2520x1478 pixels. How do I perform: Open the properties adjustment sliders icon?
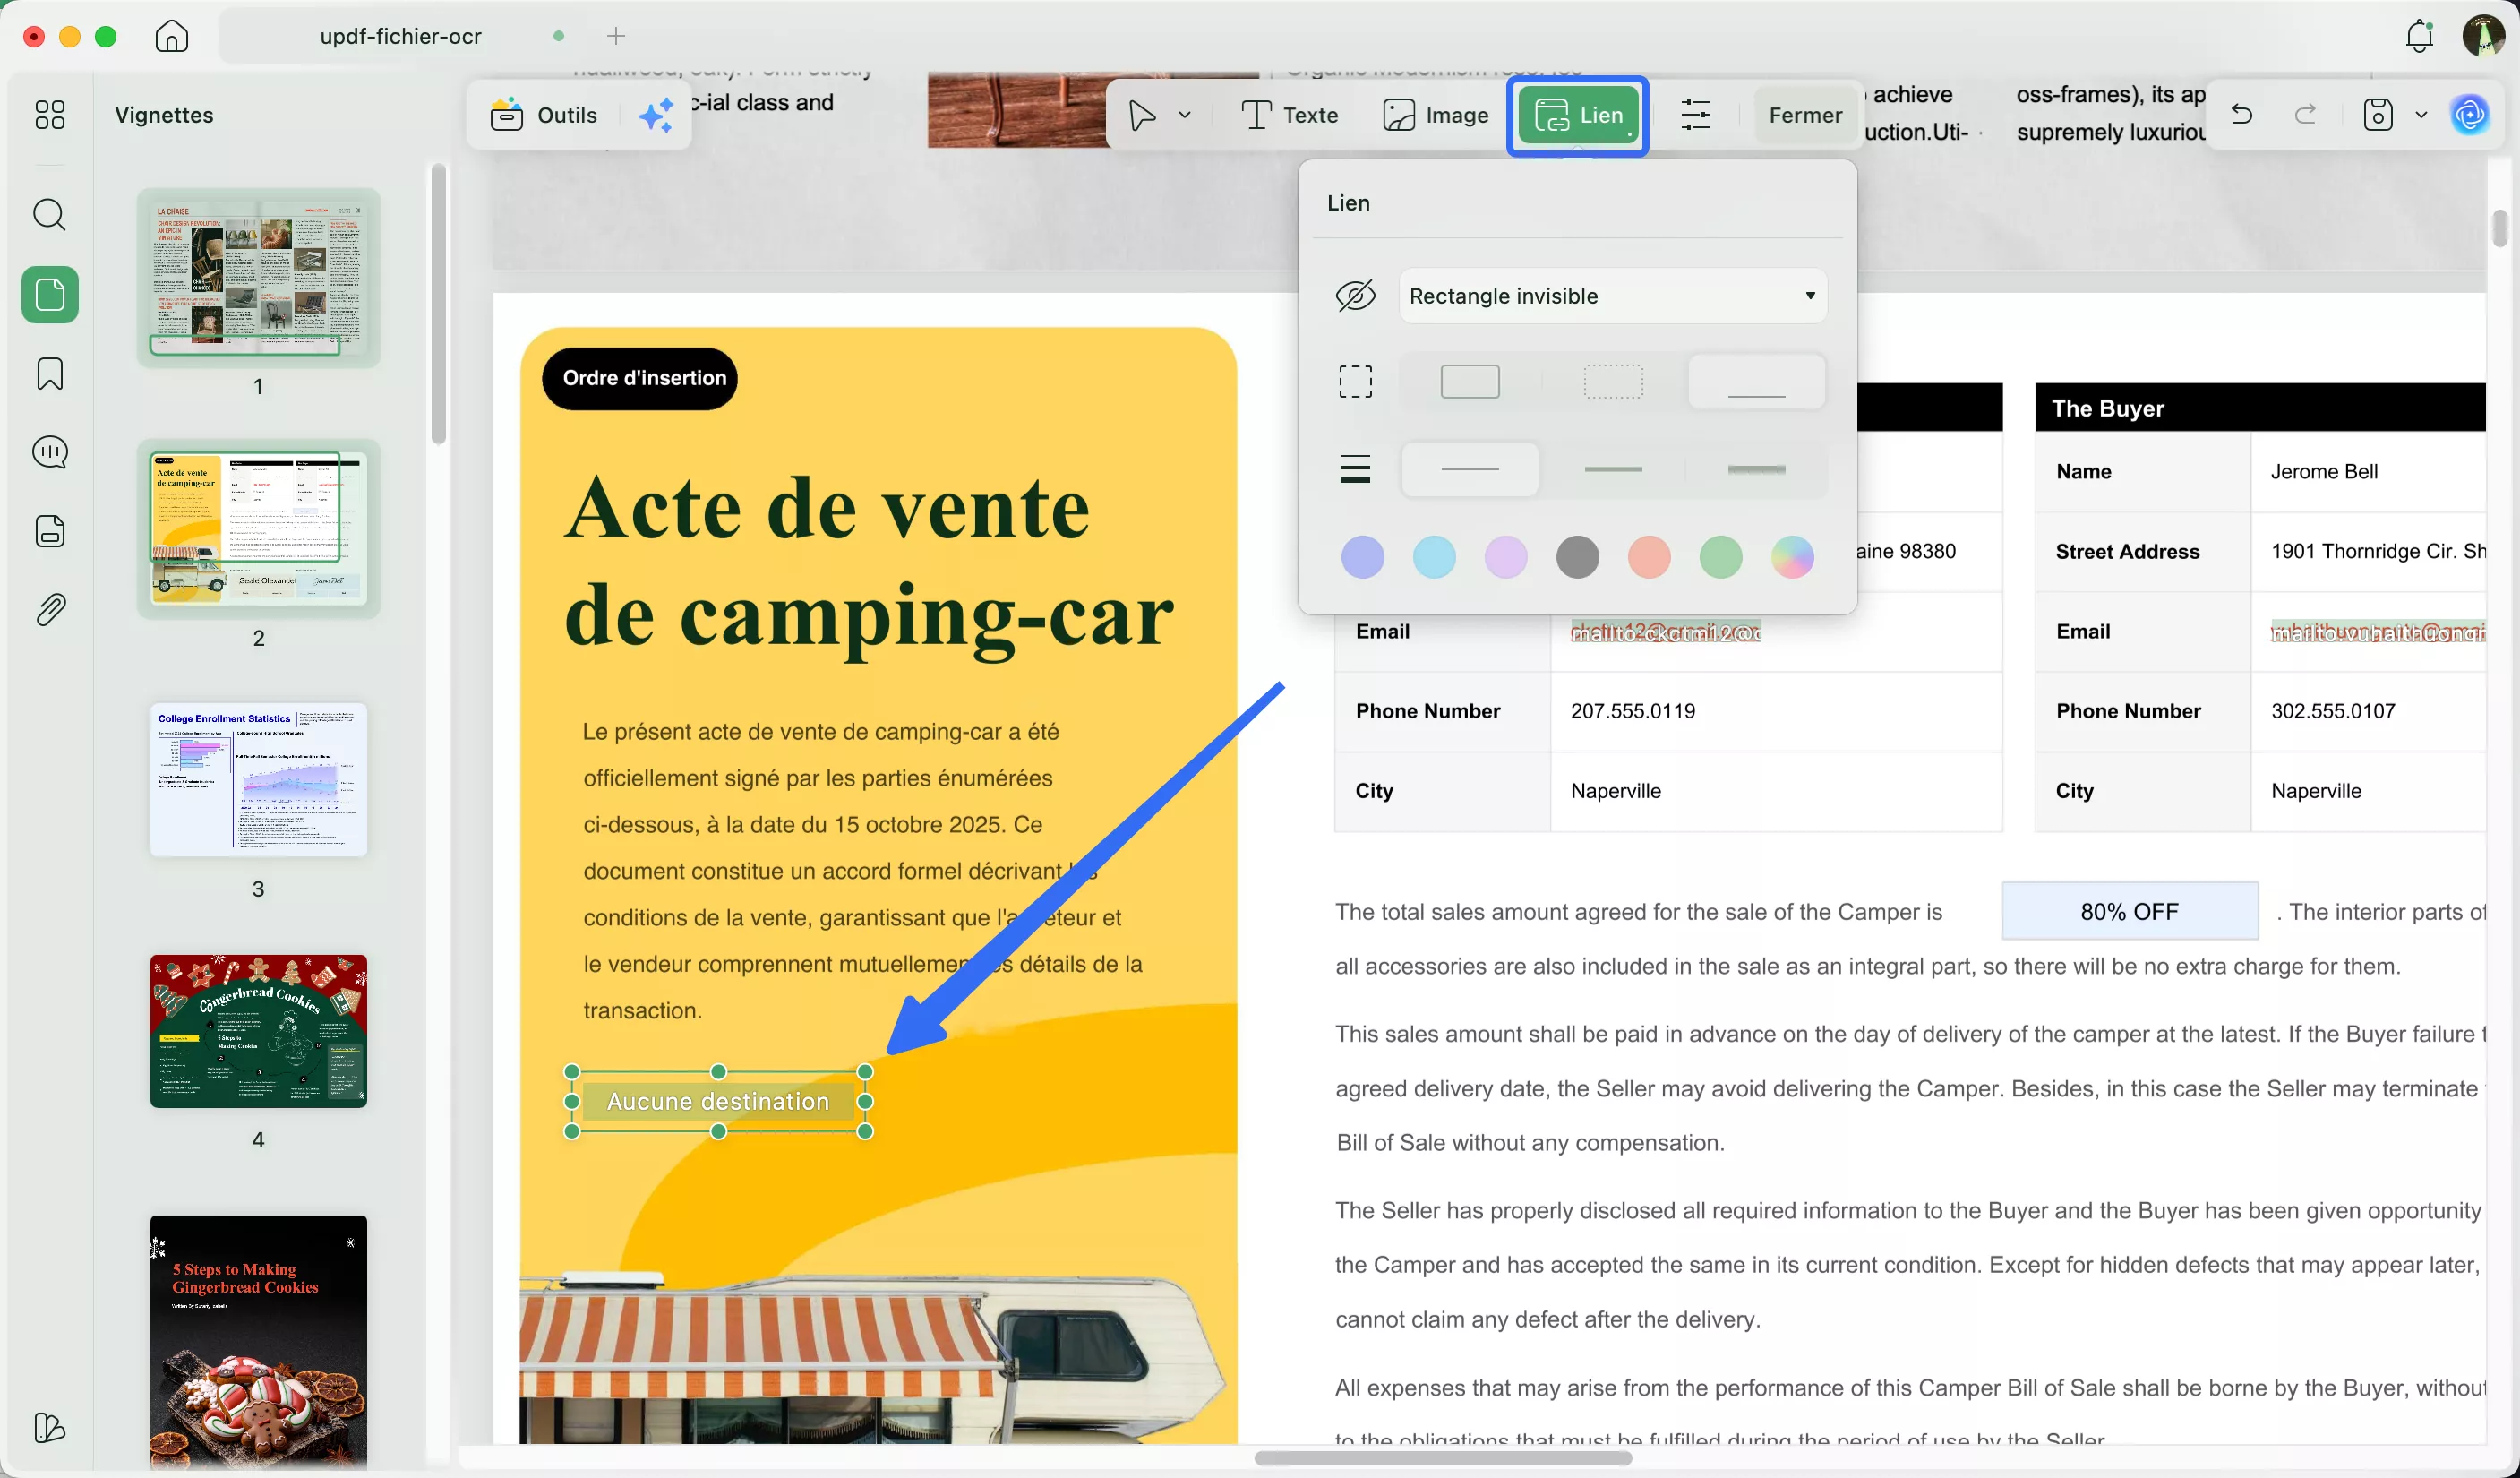tap(1696, 114)
